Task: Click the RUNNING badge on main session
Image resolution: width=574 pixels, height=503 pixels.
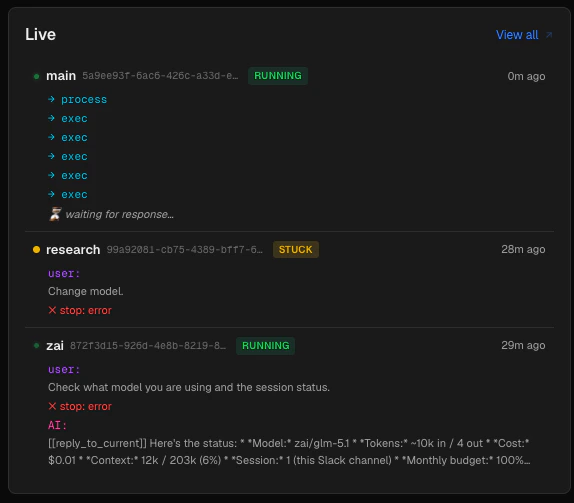Action: [277, 76]
